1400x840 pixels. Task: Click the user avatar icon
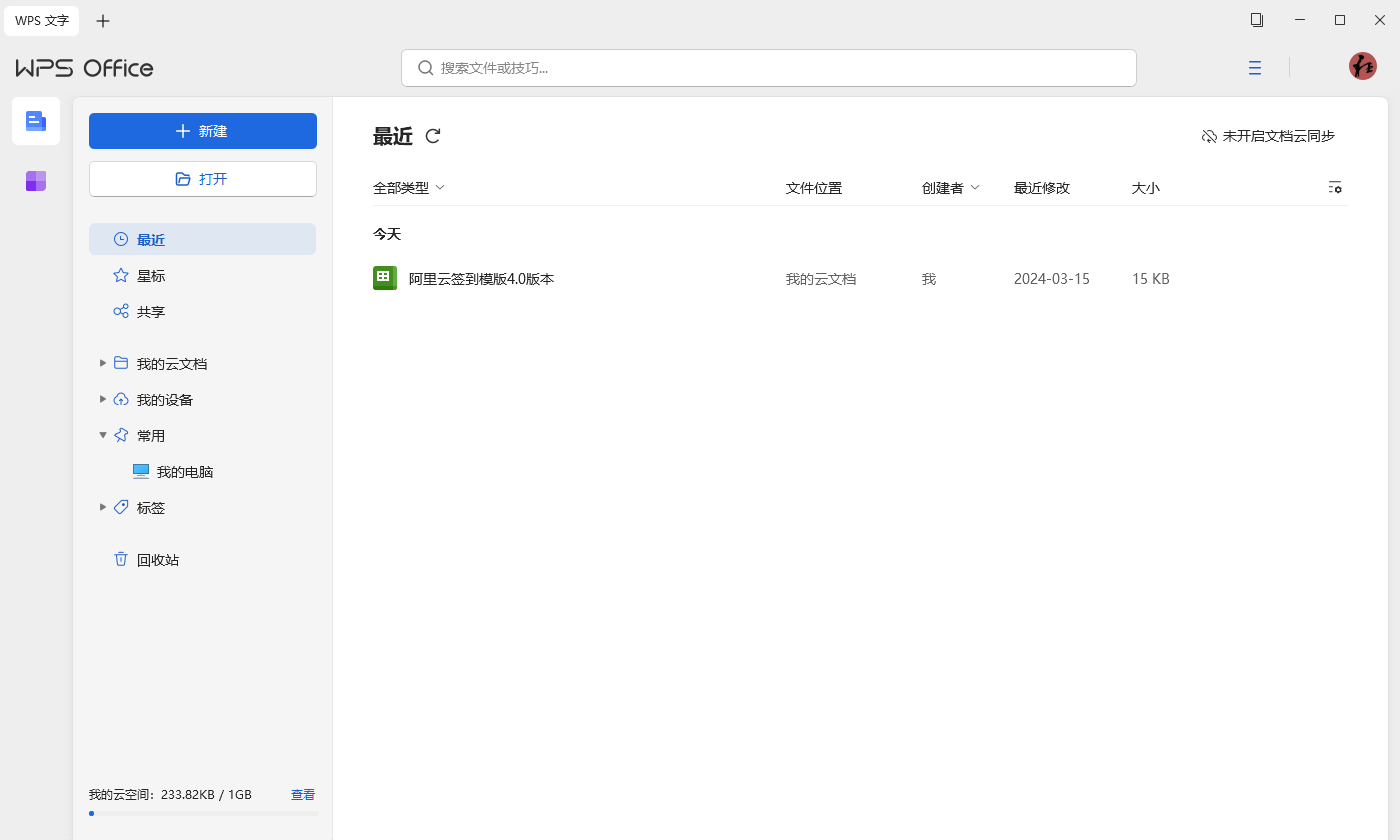tap(1363, 67)
